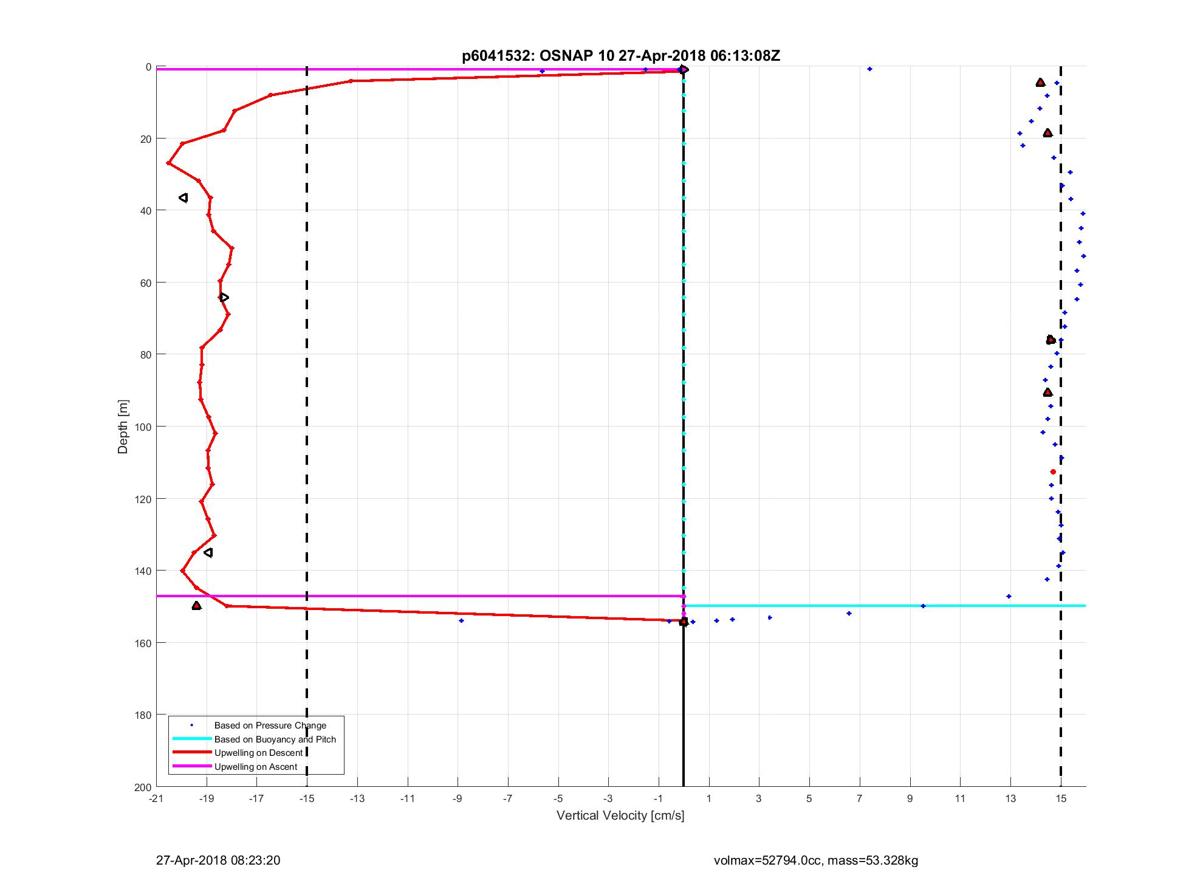Click x-axis tick label -5
Image resolution: width=1200 pixels, height=885 pixels.
pyautogui.click(x=558, y=799)
